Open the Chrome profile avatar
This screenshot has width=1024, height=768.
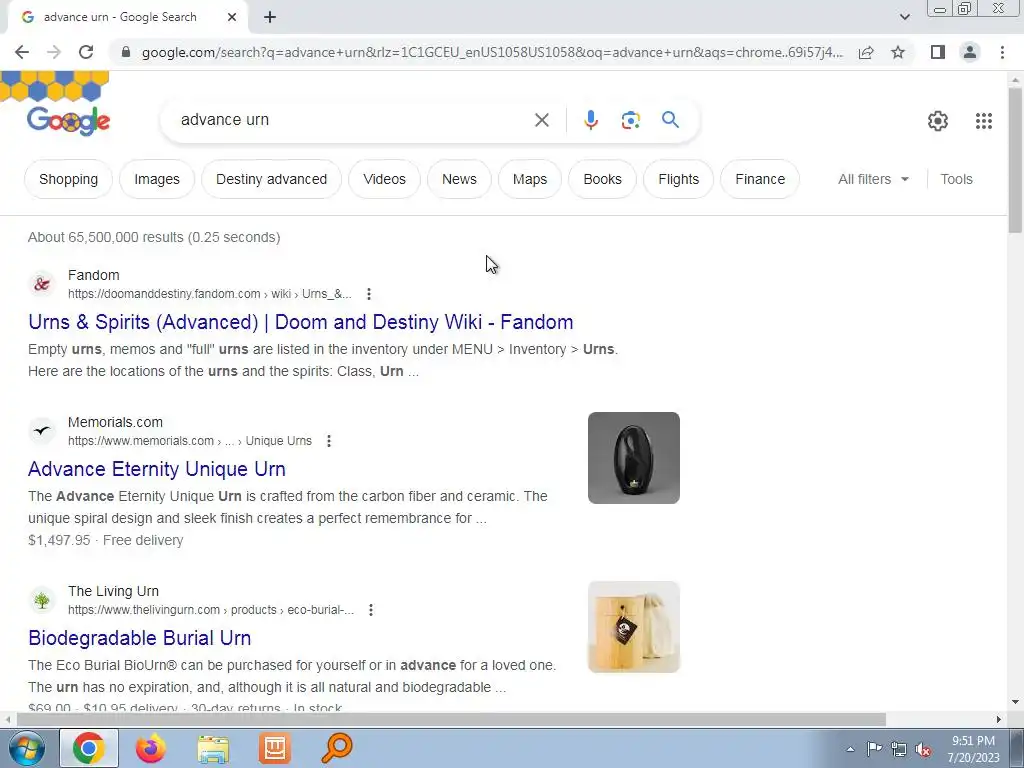pyautogui.click(x=970, y=52)
